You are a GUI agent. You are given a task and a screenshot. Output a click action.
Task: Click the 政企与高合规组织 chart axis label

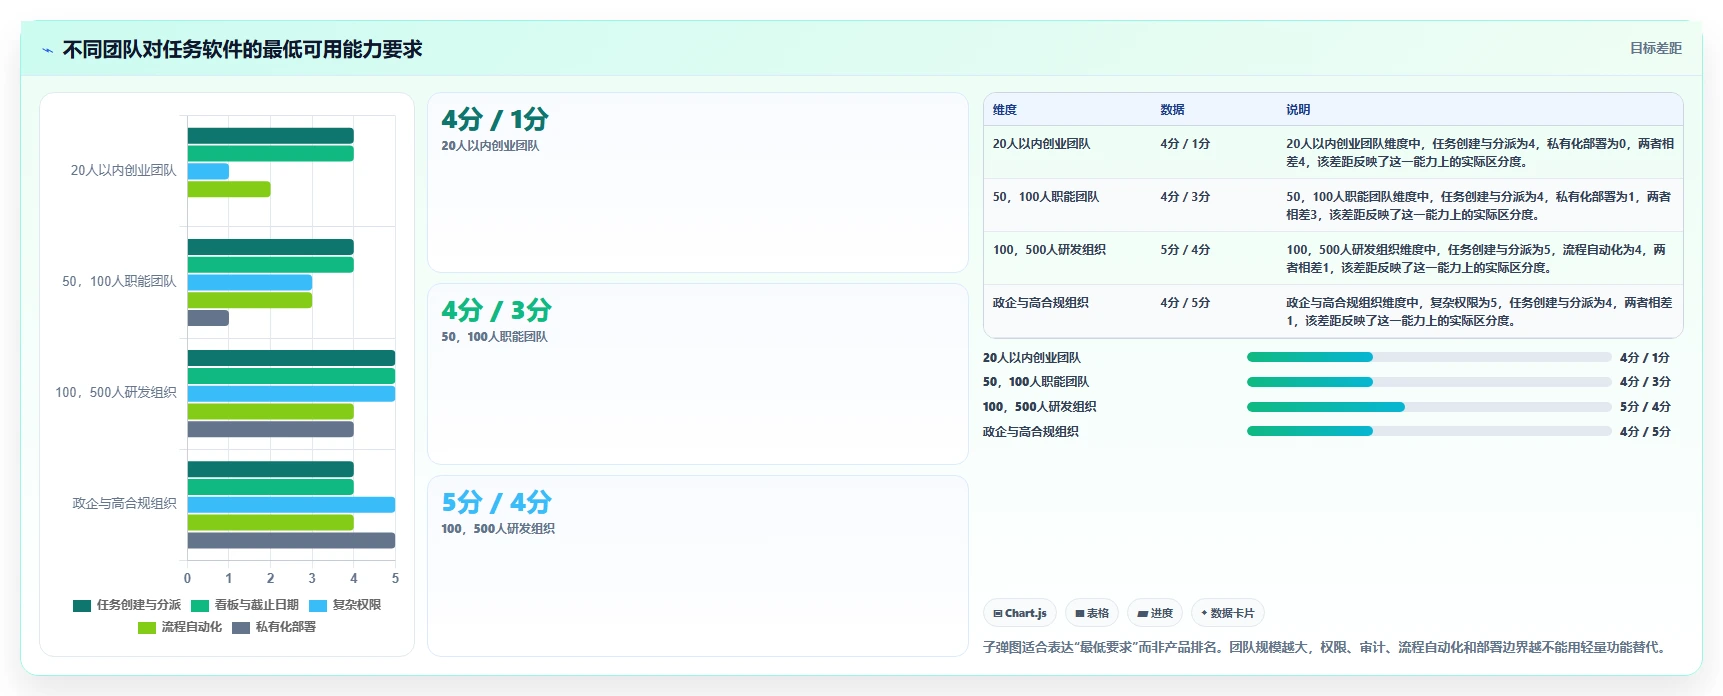(124, 504)
